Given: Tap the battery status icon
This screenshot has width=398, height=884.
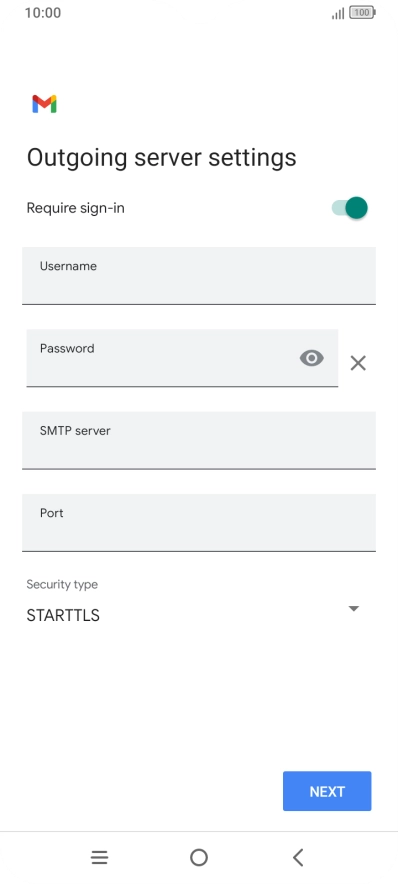Looking at the screenshot, I should click(362, 12).
